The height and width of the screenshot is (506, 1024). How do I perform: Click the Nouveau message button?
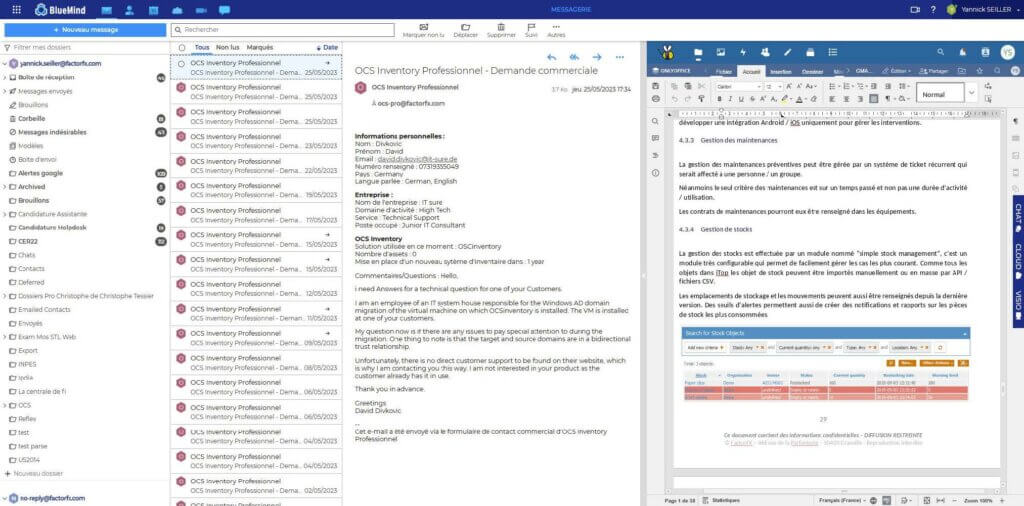[86, 30]
